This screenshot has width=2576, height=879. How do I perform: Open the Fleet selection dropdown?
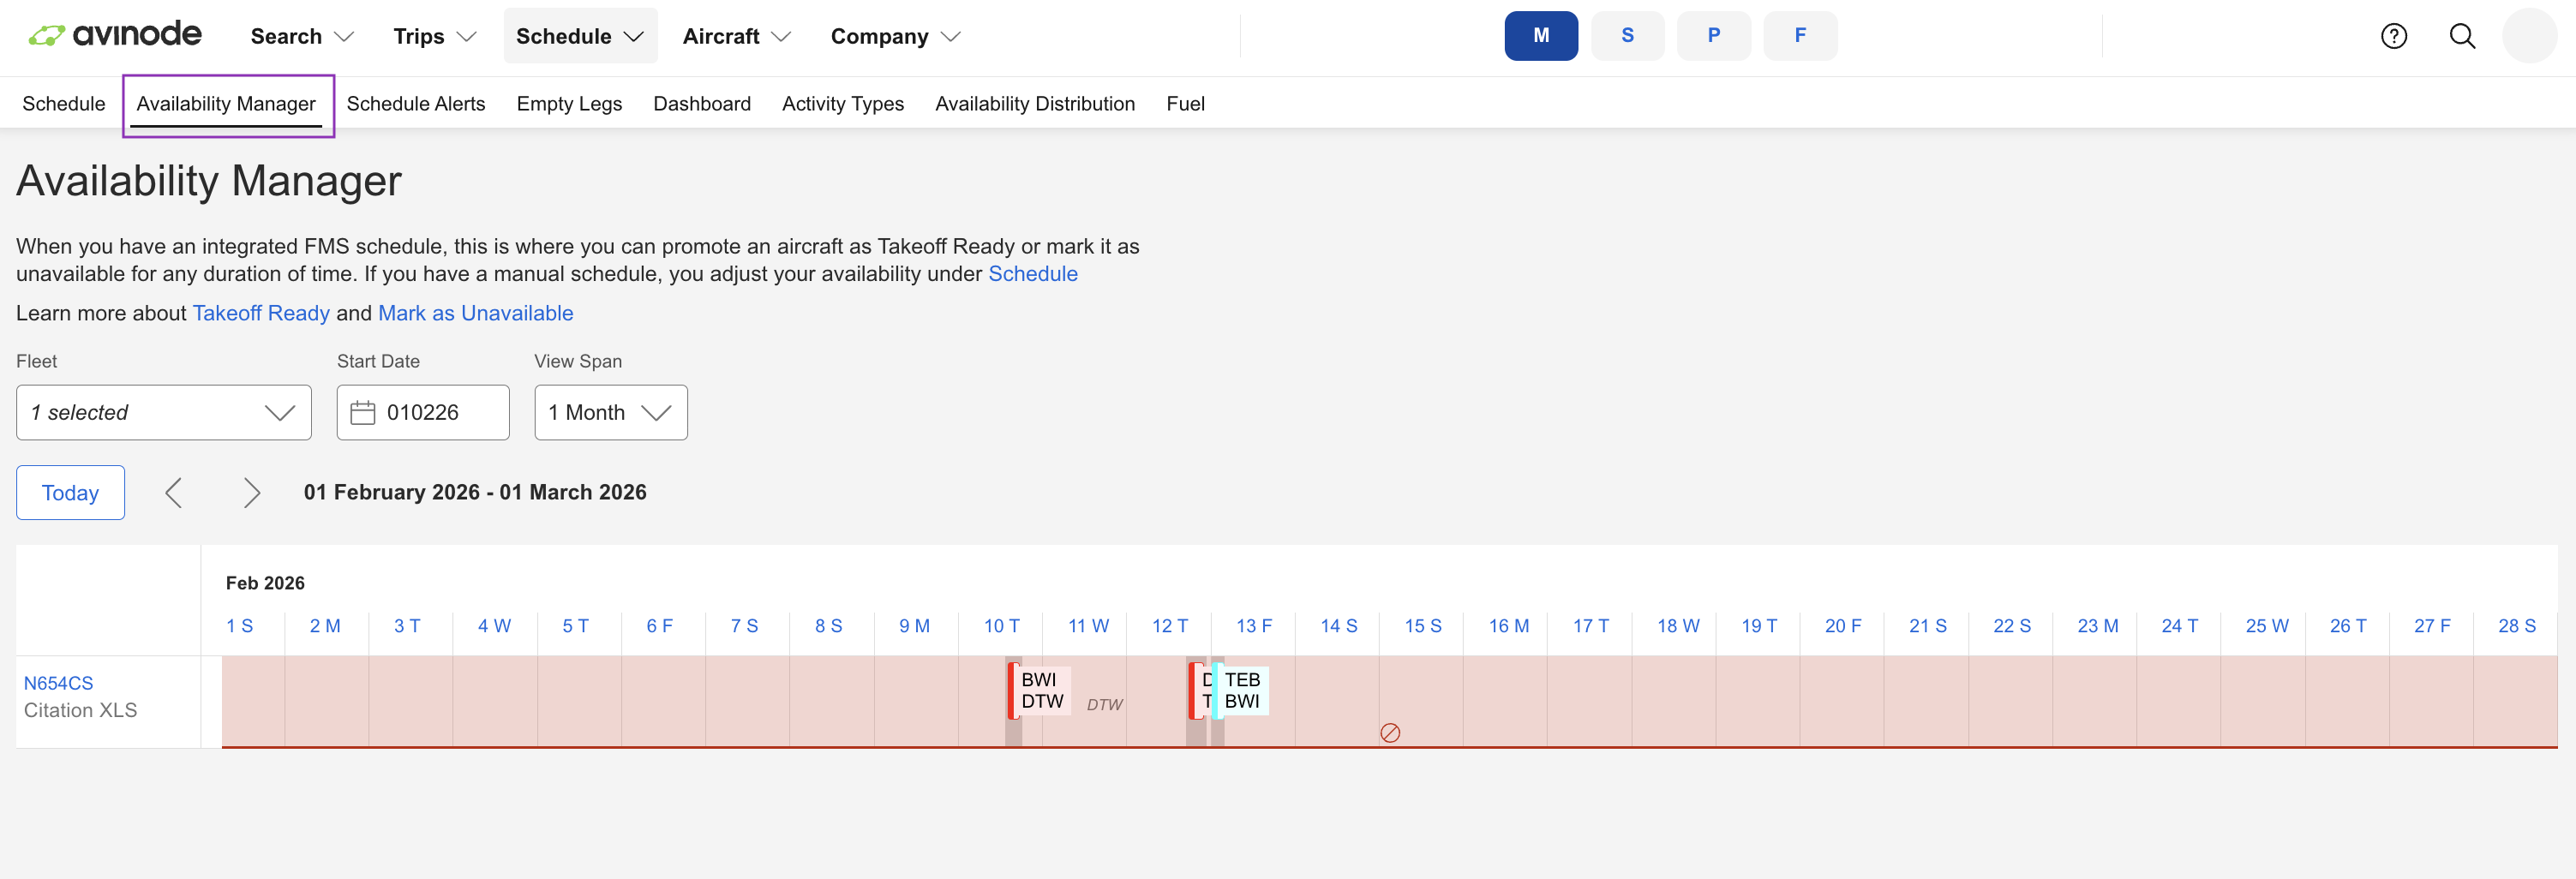coord(163,412)
